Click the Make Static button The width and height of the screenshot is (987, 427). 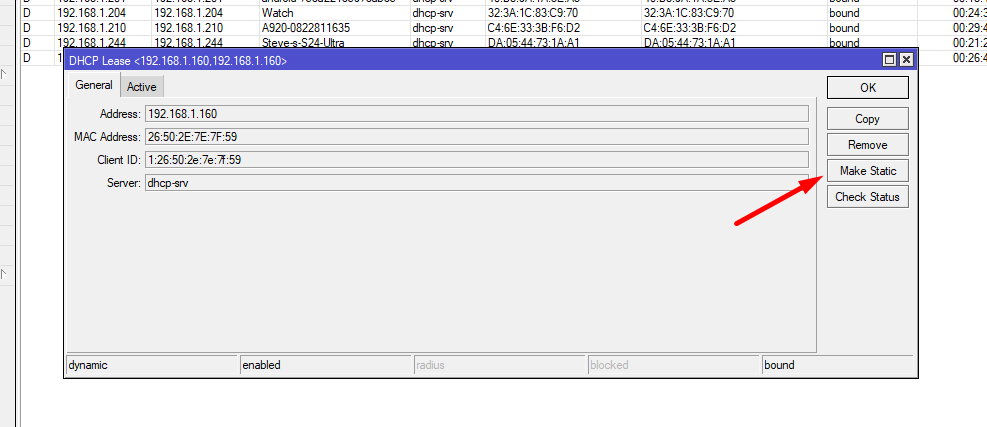point(867,171)
